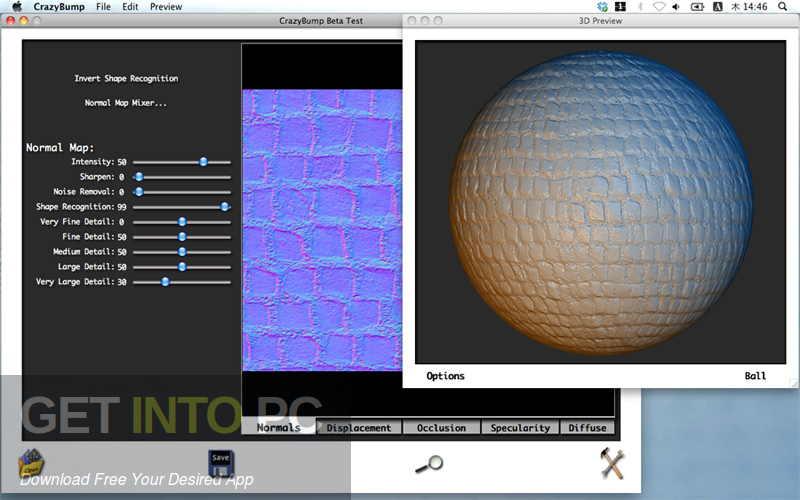
Task: Open the CrazyBump application menu
Action: tap(58, 7)
